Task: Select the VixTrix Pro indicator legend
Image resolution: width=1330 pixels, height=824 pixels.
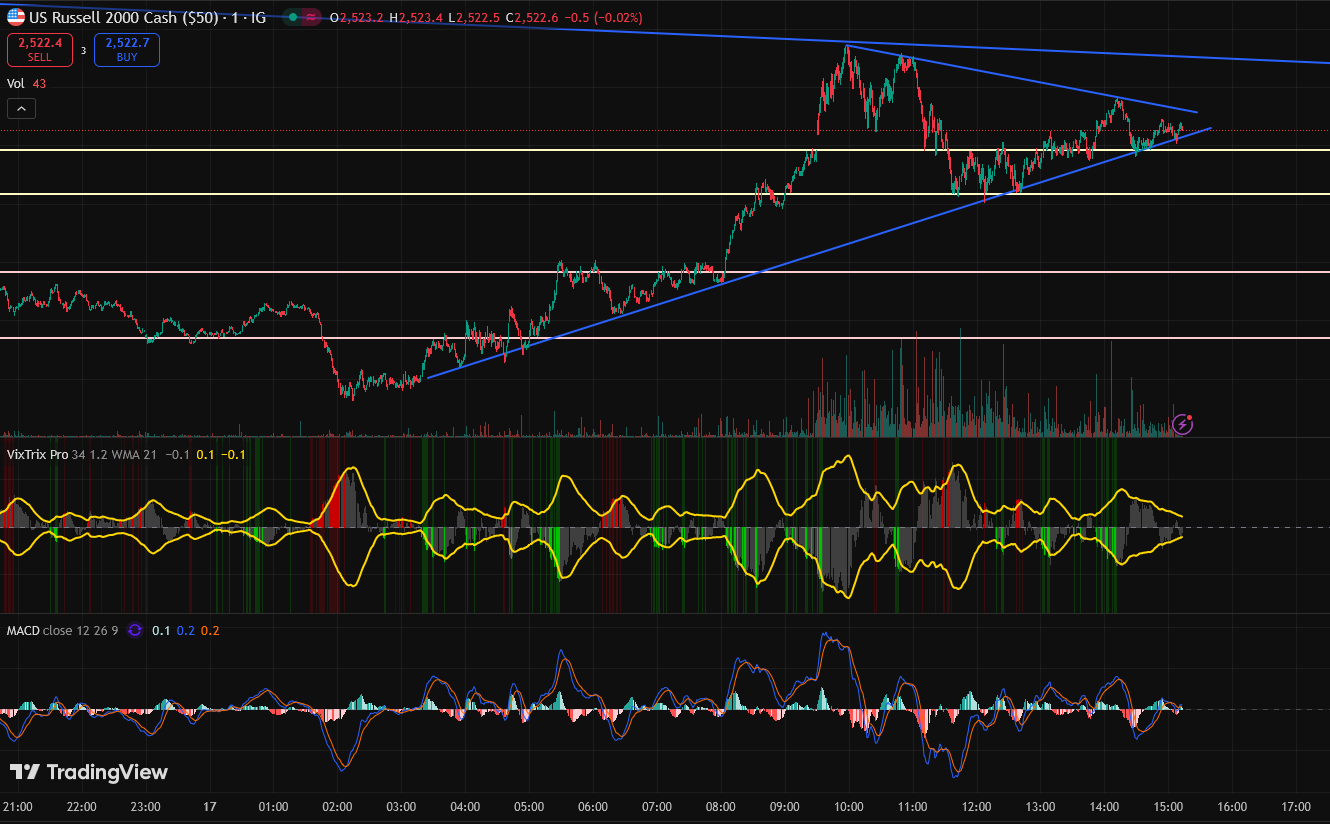Action: pyautogui.click(x=37, y=454)
